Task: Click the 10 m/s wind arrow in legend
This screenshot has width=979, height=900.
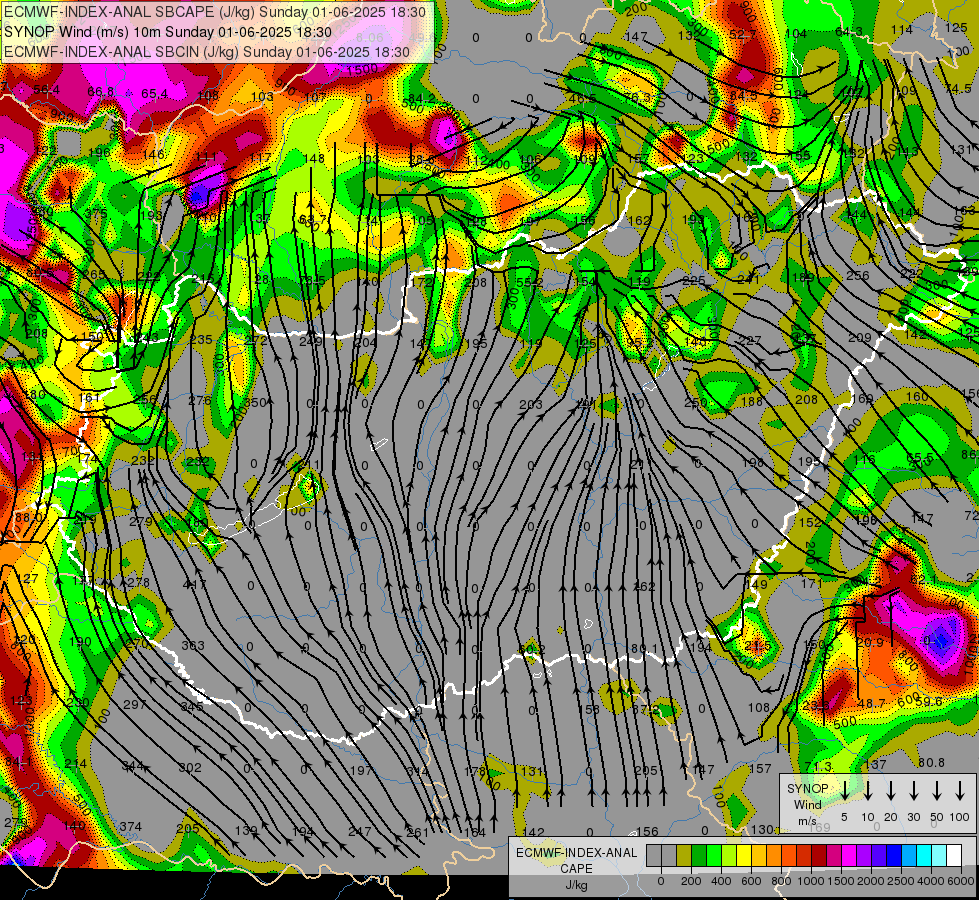Action: click(868, 791)
